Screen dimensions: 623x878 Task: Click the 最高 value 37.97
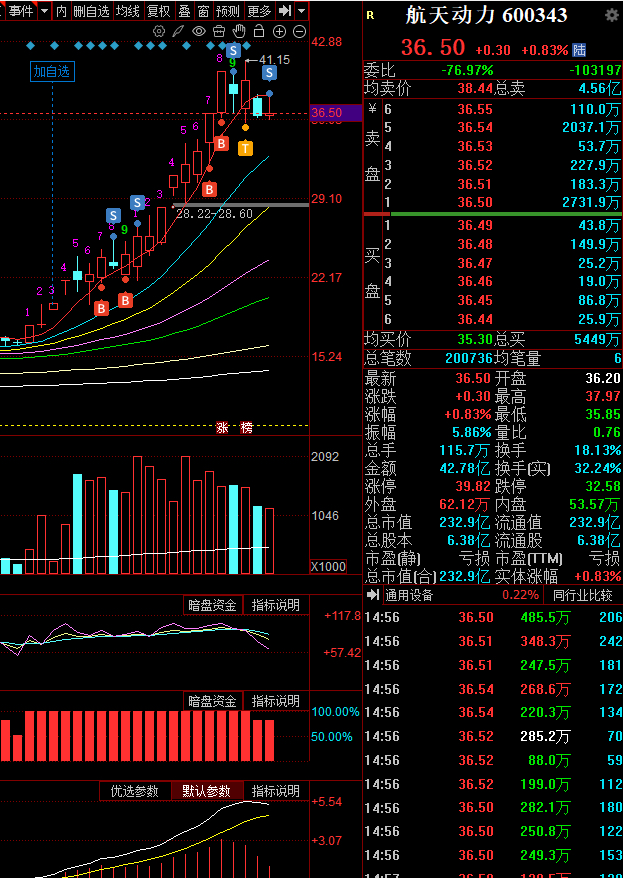click(603, 396)
